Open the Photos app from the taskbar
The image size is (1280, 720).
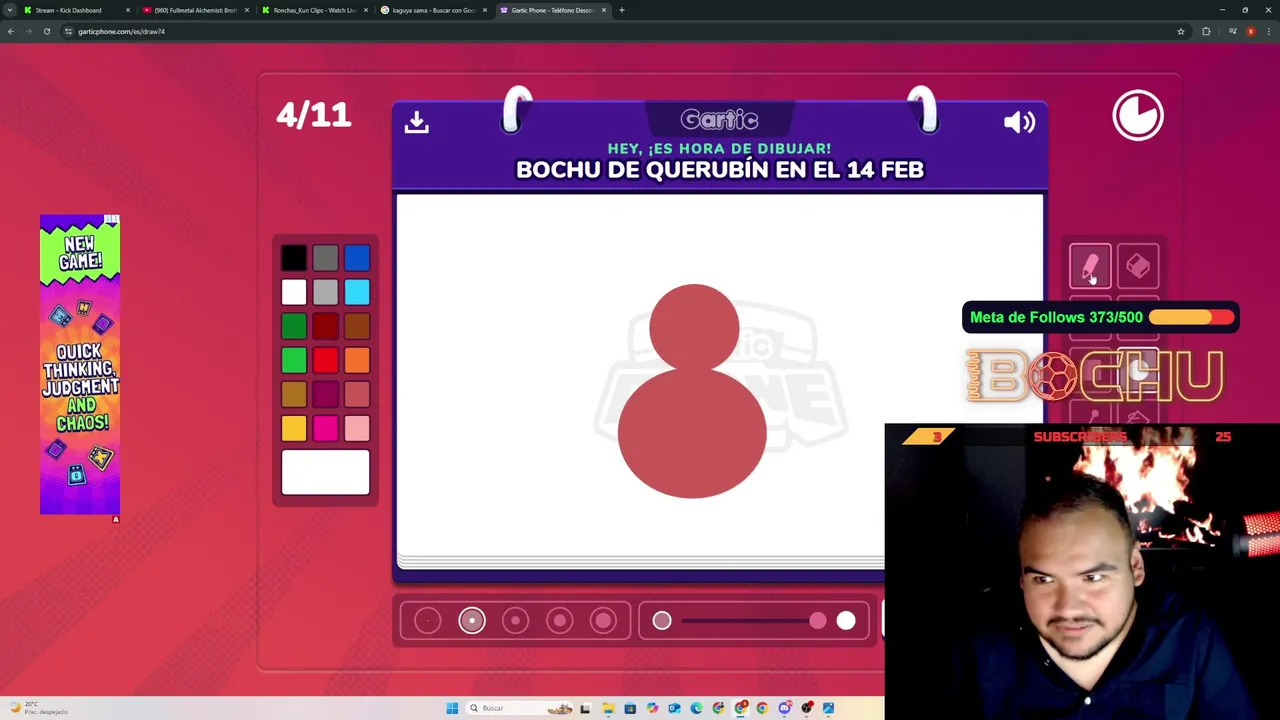(828, 708)
